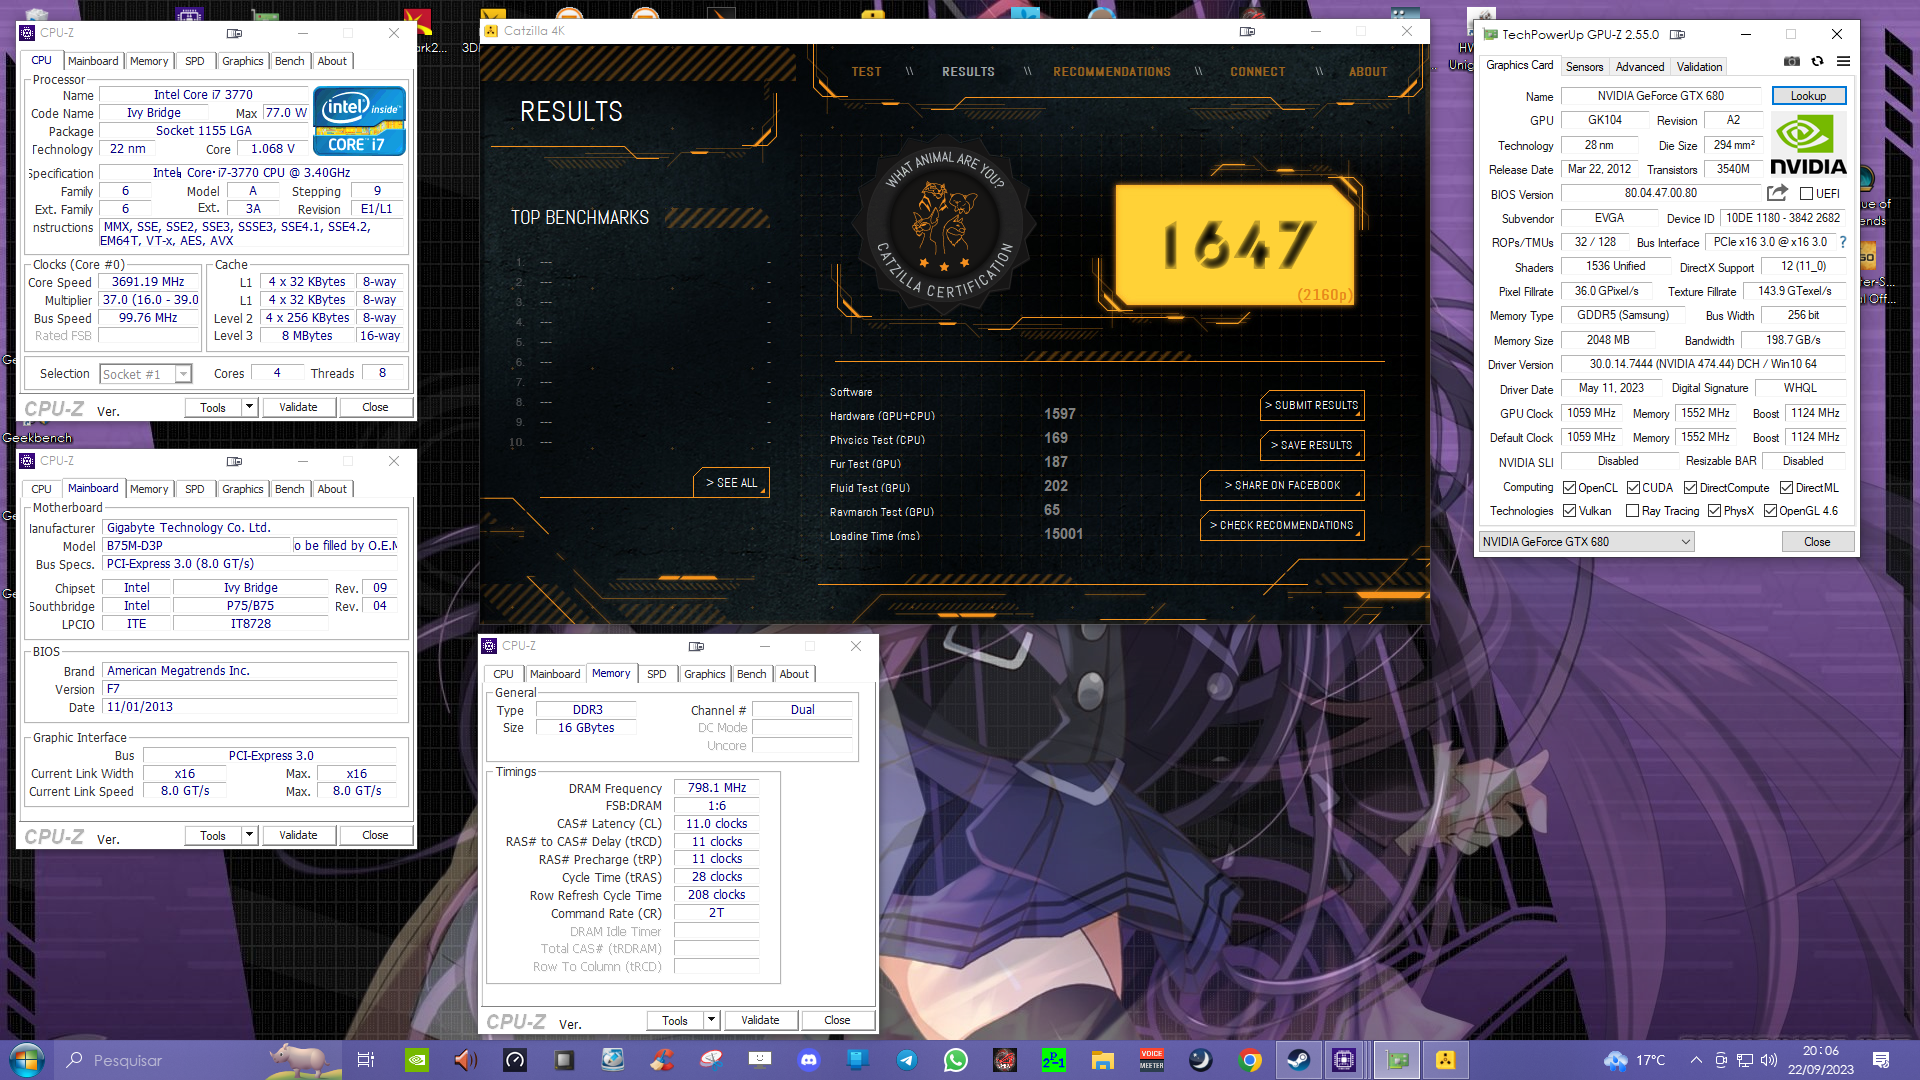
Task: Click the 1647 score panel in Catzilla
Action: [x=1236, y=245]
